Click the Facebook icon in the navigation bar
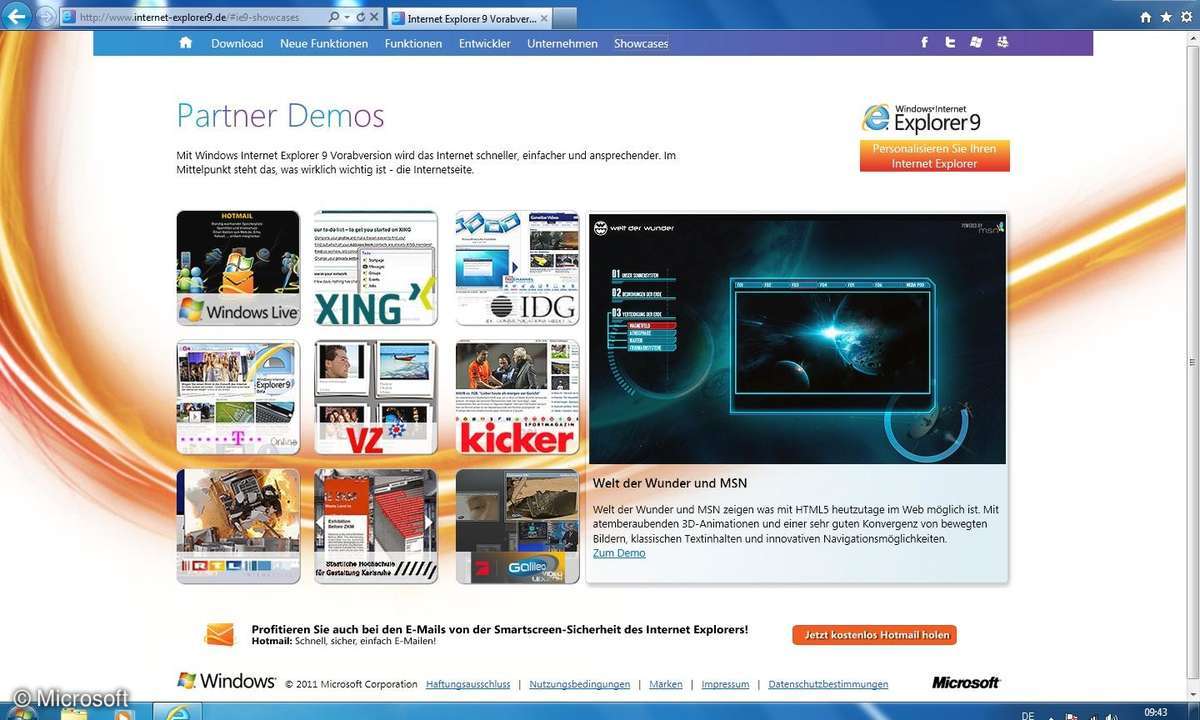Screen dimensions: 1200x720 [x=924, y=42]
